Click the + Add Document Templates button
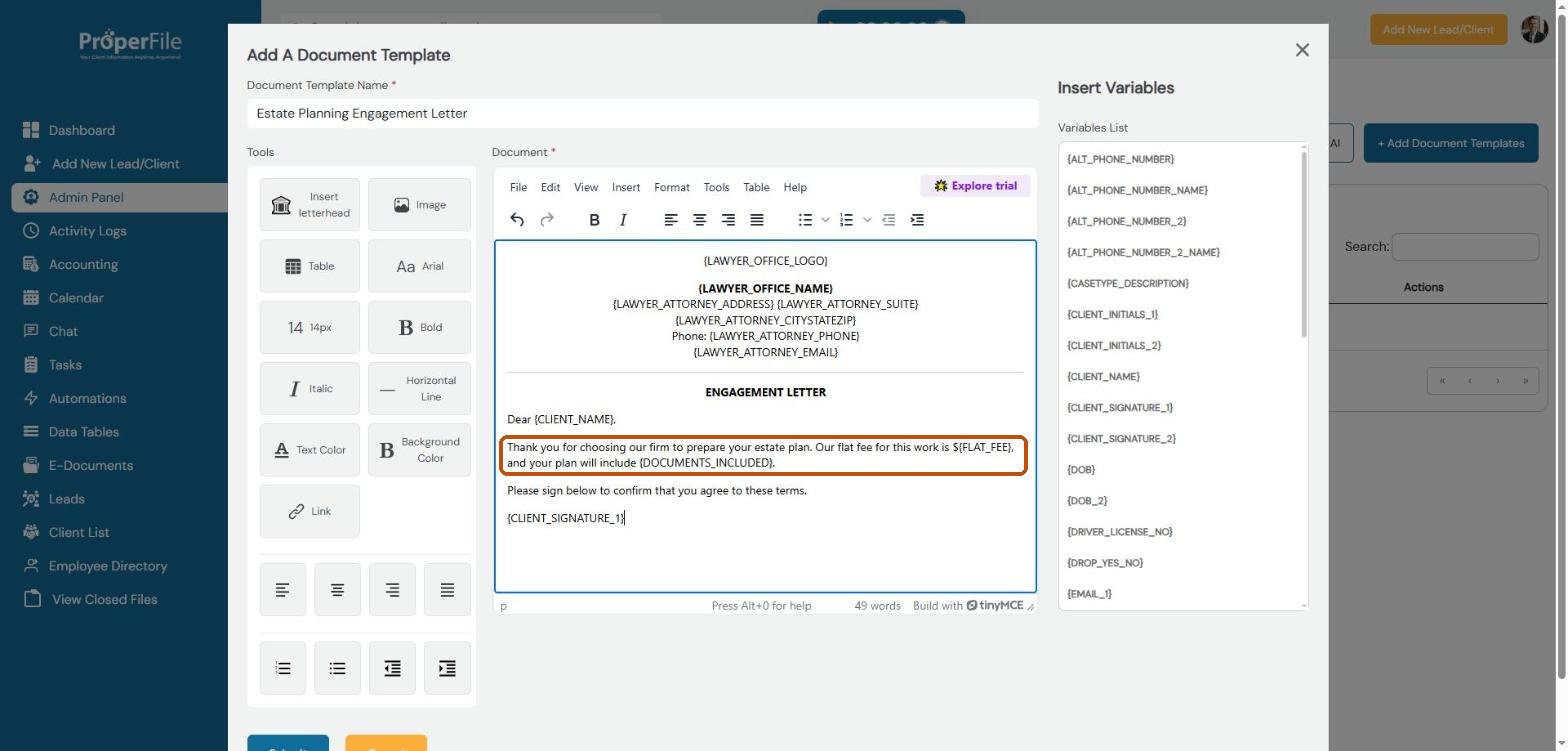1568x751 pixels. tap(1451, 143)
